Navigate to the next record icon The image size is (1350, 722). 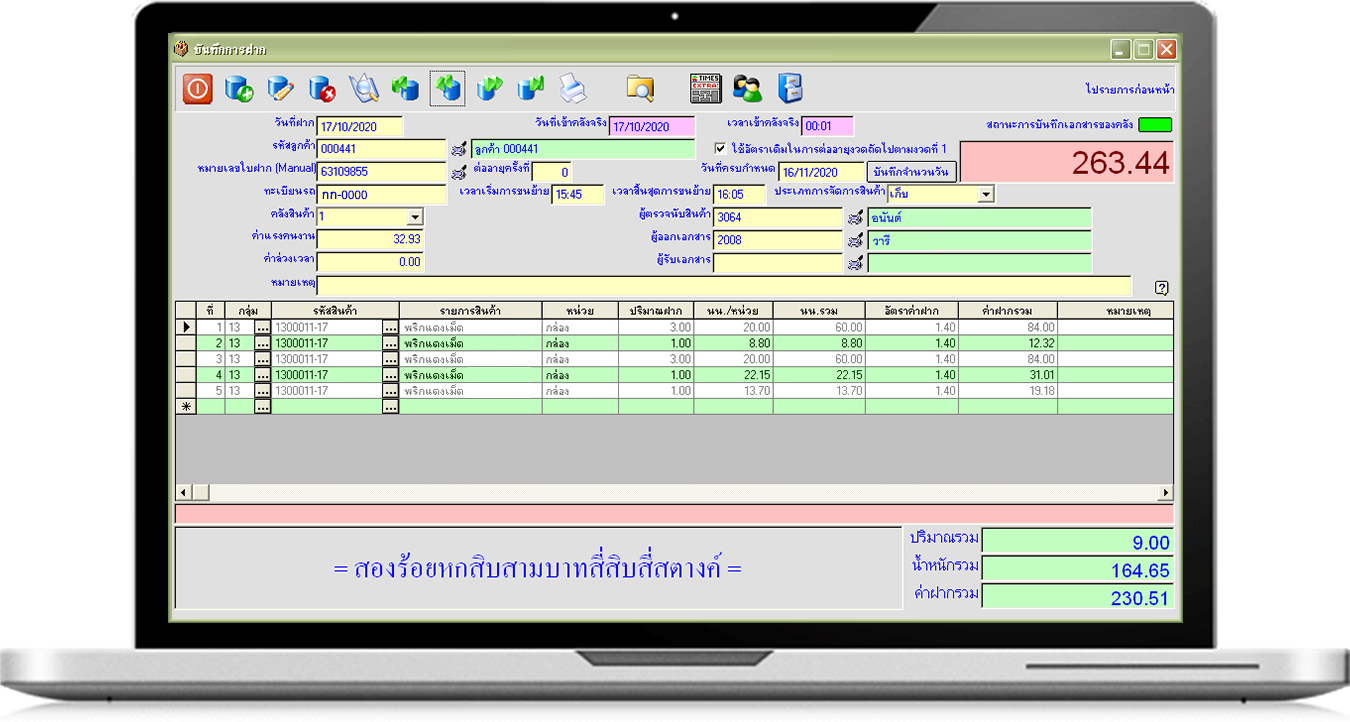[x=489, y=88]
